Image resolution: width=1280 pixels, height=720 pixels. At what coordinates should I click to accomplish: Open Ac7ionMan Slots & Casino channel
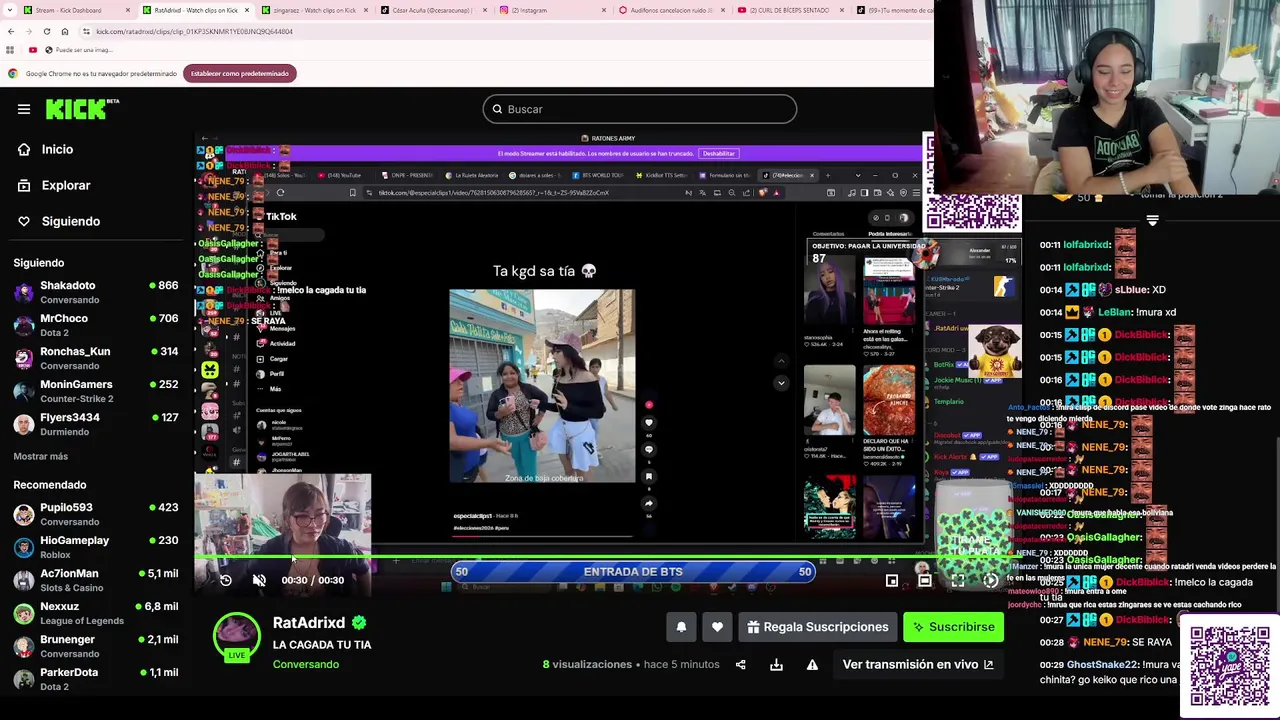96,580
